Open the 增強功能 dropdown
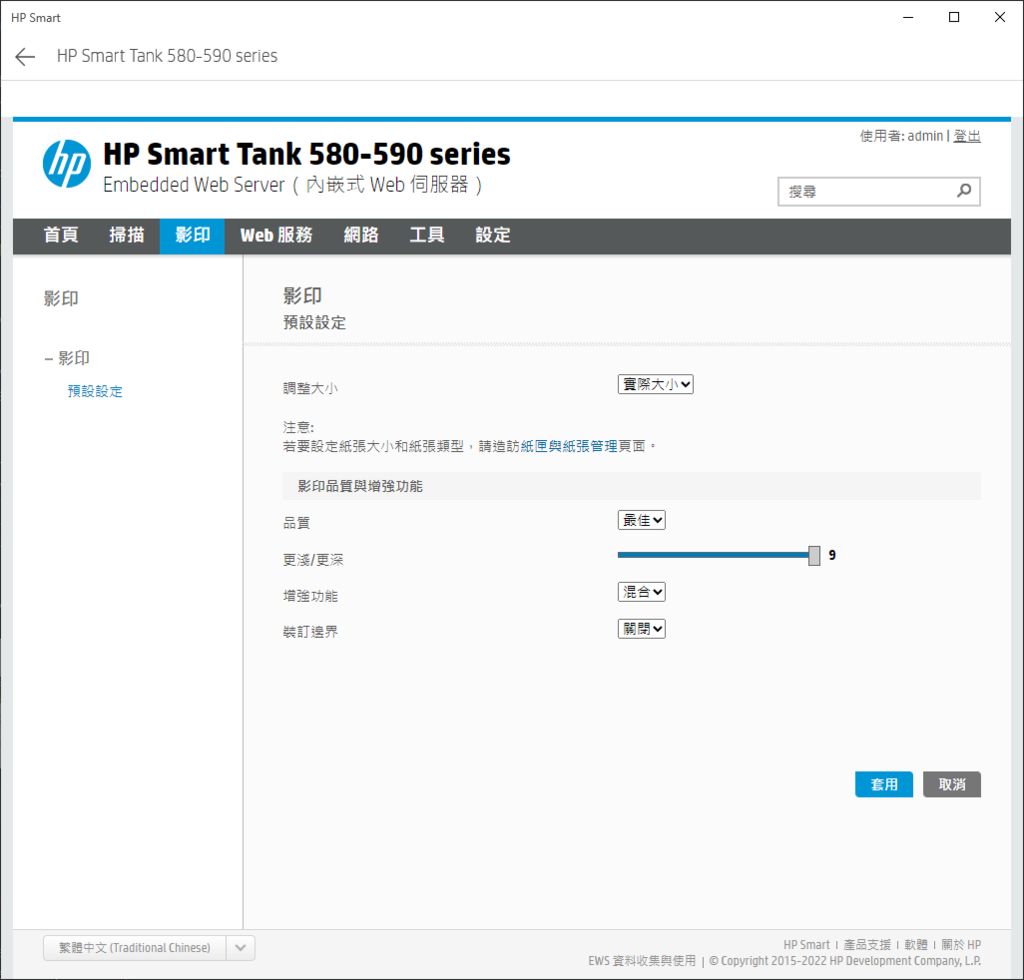This screenshot has height=980, width=1024. 641,592
